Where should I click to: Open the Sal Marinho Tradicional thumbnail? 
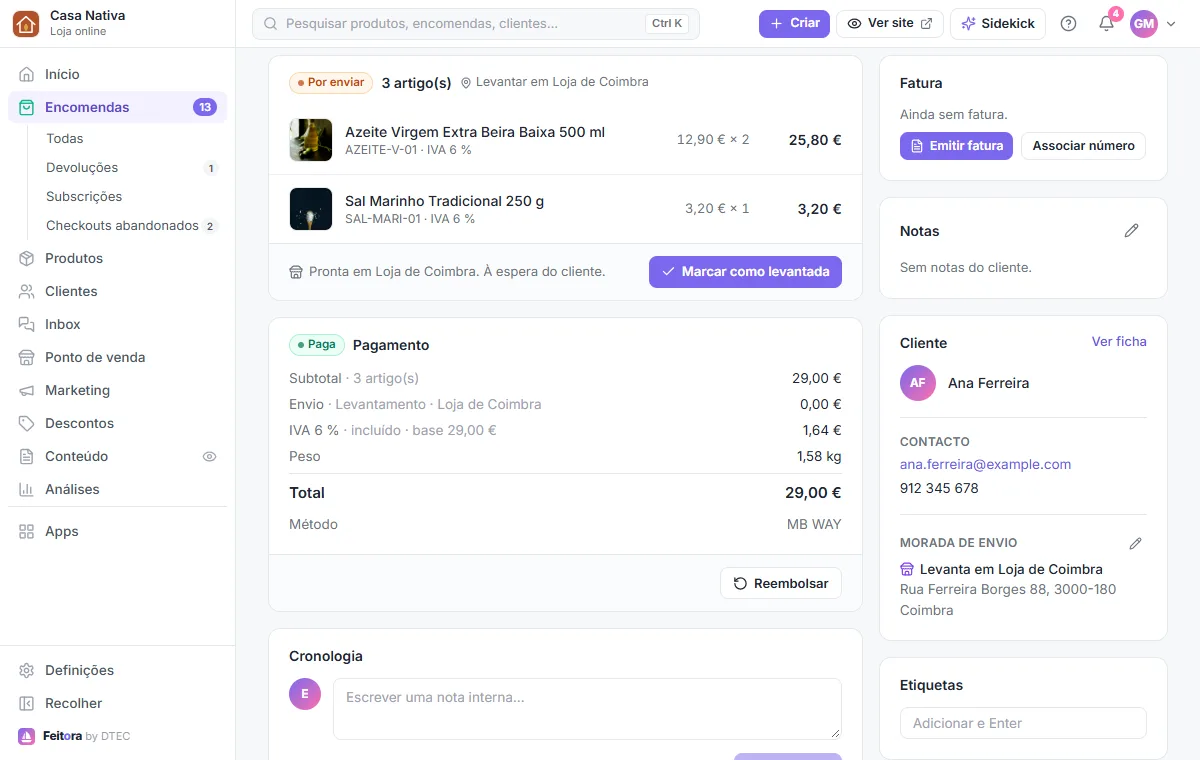[311, 209]
